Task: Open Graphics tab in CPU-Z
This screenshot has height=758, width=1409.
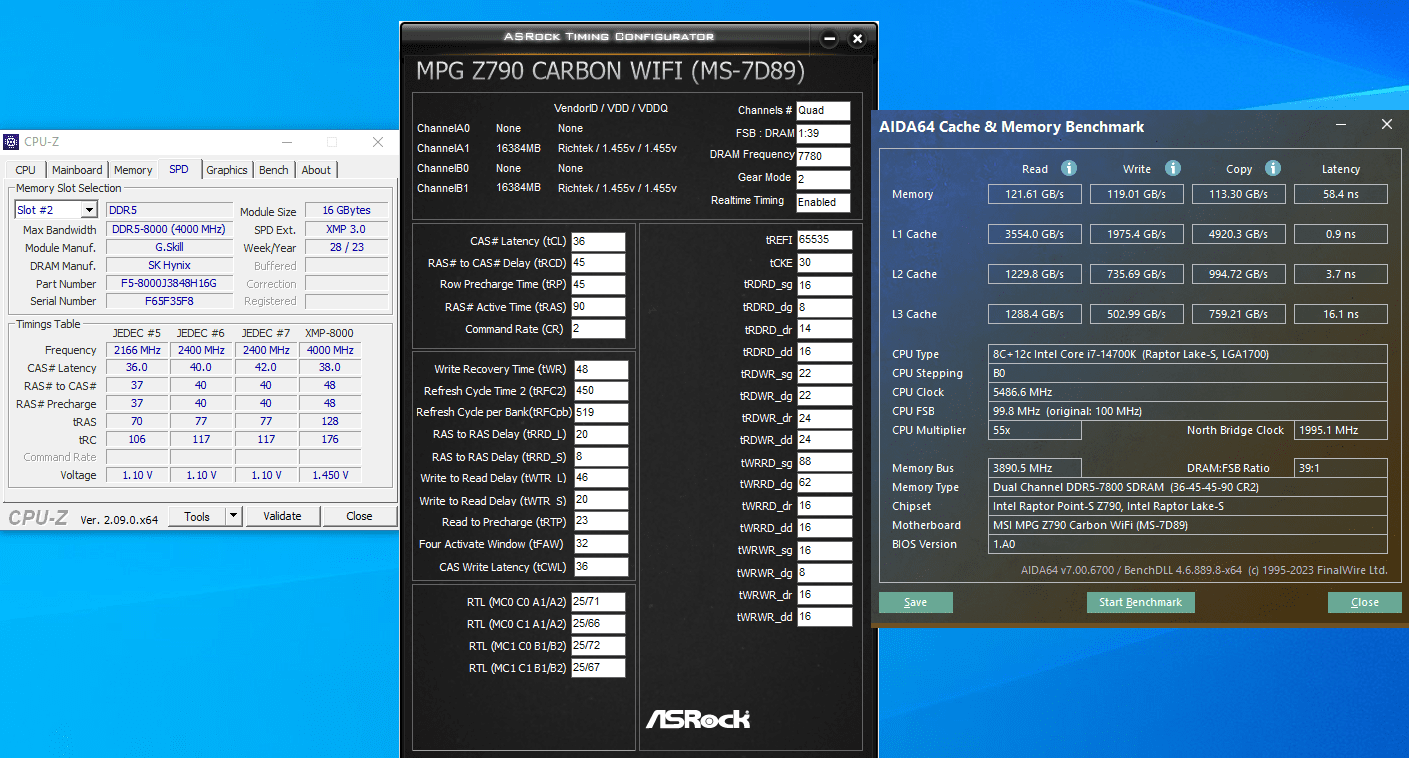Action: pyautogui.click(x=227, y=170)
